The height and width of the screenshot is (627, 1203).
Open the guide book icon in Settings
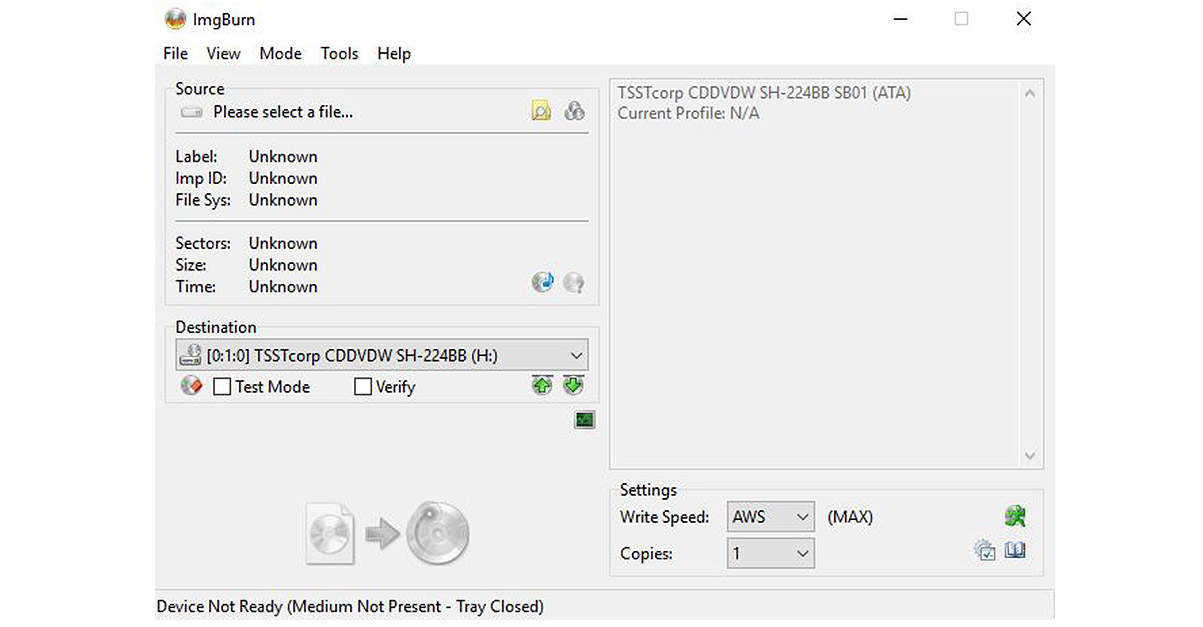[x=1014, y=550]
